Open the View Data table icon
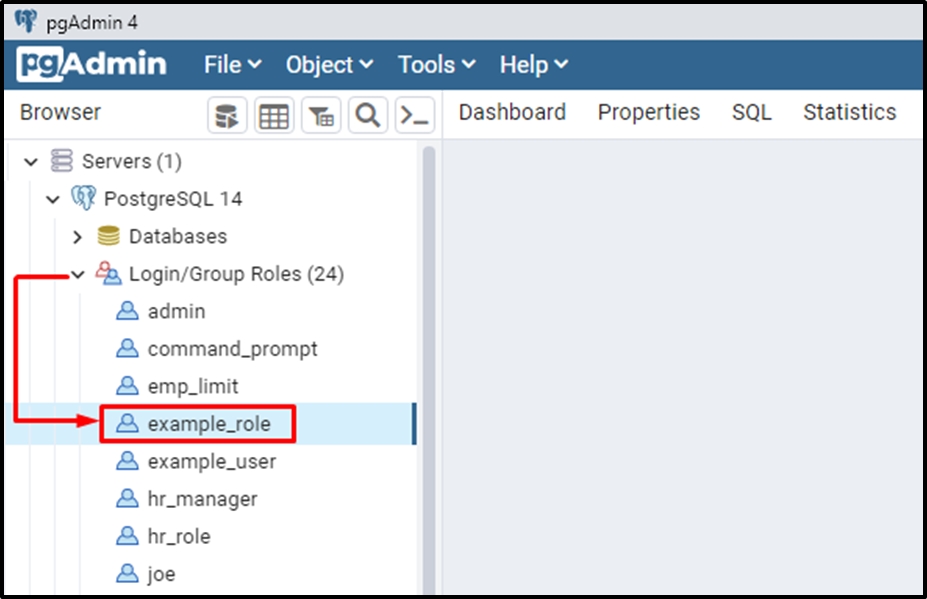The image size is (927, 599). pos(274,116)
